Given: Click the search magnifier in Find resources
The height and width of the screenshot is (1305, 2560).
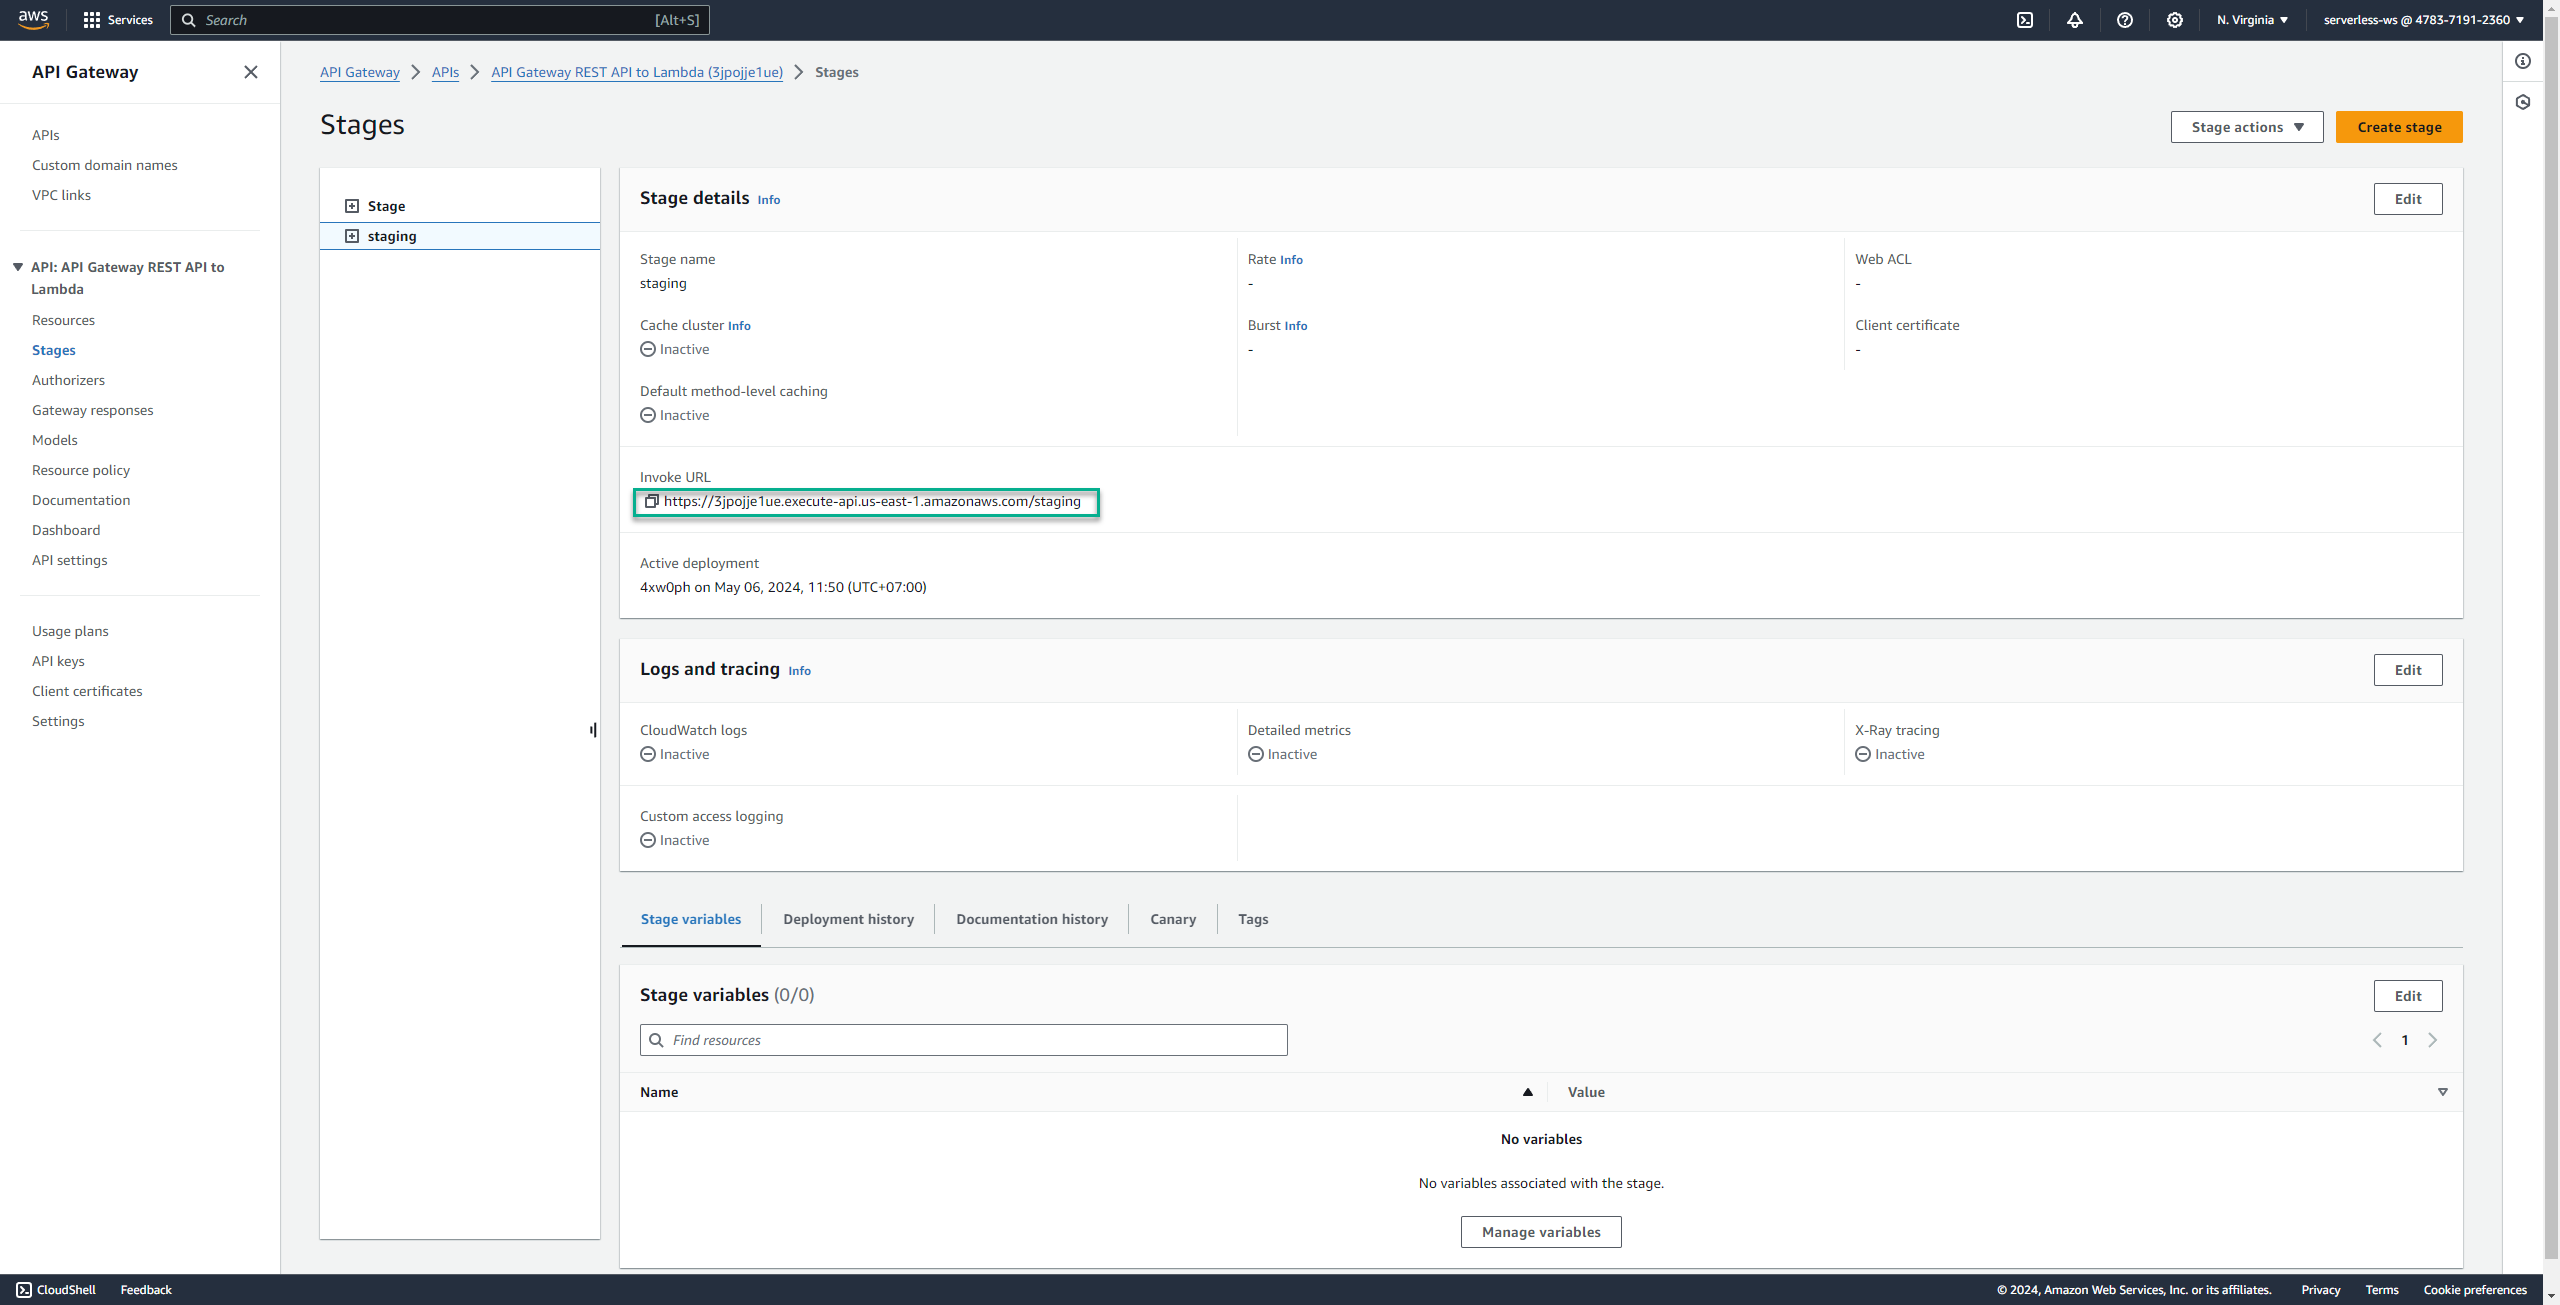Looking at the screenshot, I should pyautogui.click(x=657, y=1040).
